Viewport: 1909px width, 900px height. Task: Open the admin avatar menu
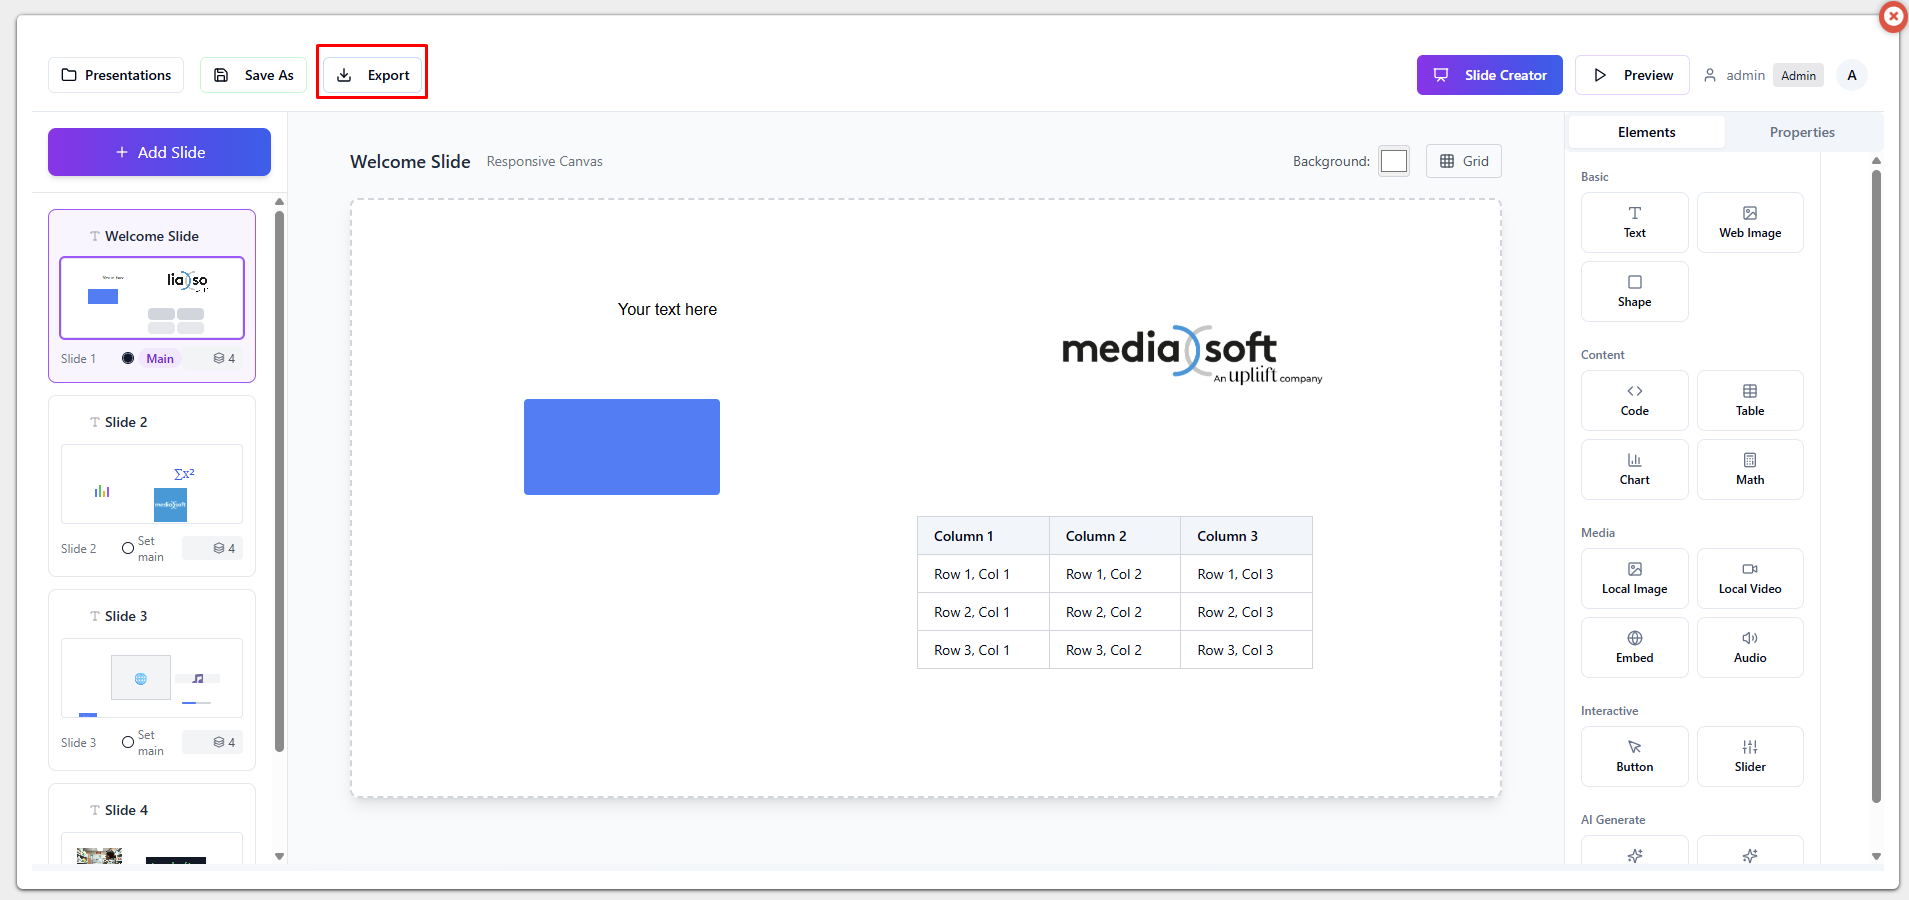(1851, 75)
